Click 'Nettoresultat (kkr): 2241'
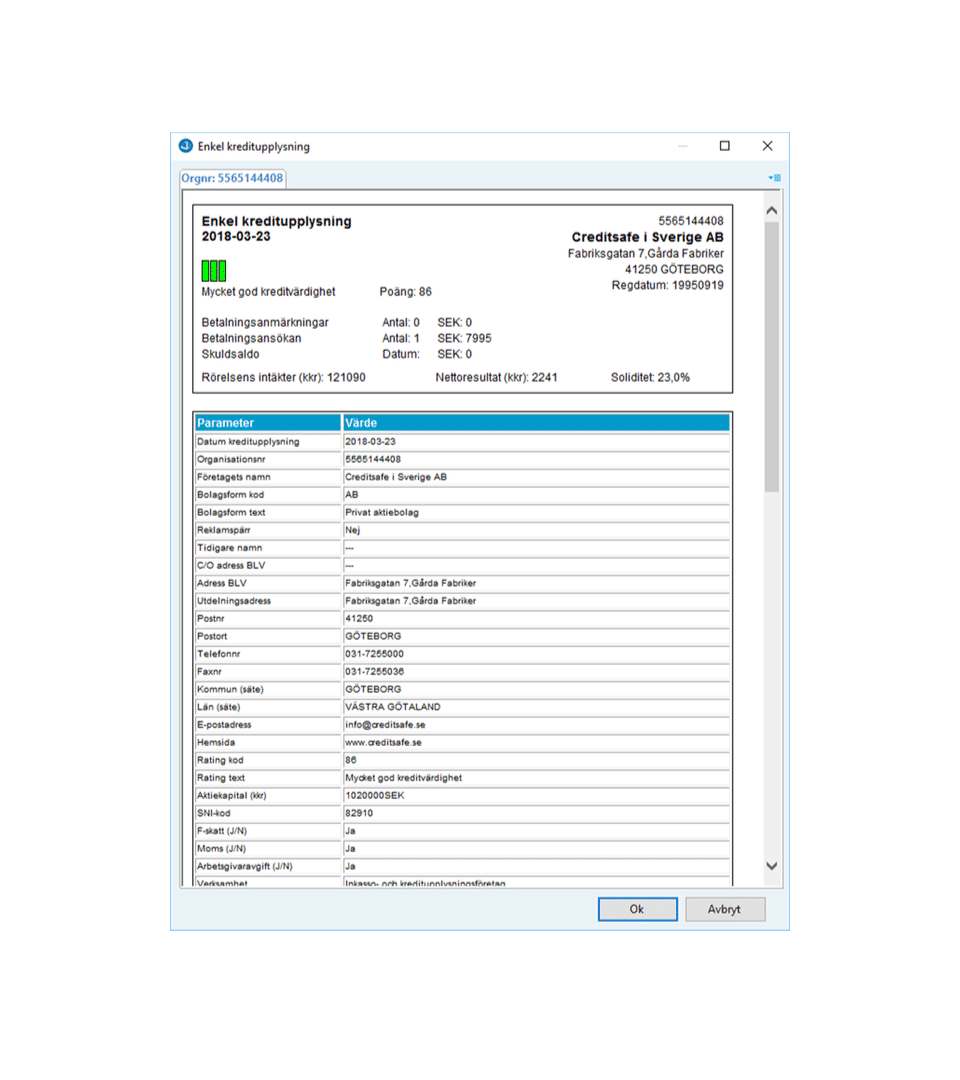The width and height of the screenshot is (960, 1080). pyautogui.click(x=497, y=377)
